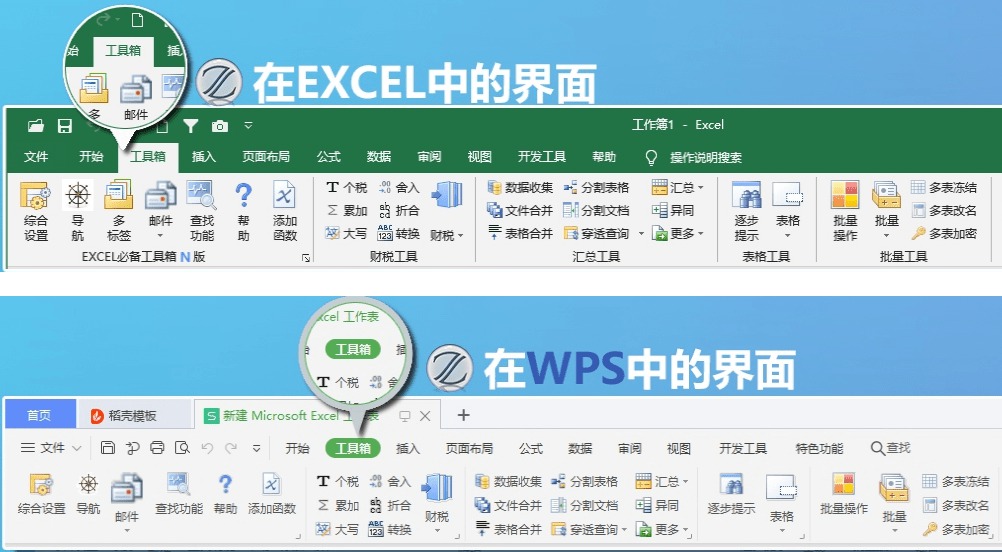The image size is (1002, 552).
Task: Click the camera icon in Excel title bar
Action: tap(220, 126)
